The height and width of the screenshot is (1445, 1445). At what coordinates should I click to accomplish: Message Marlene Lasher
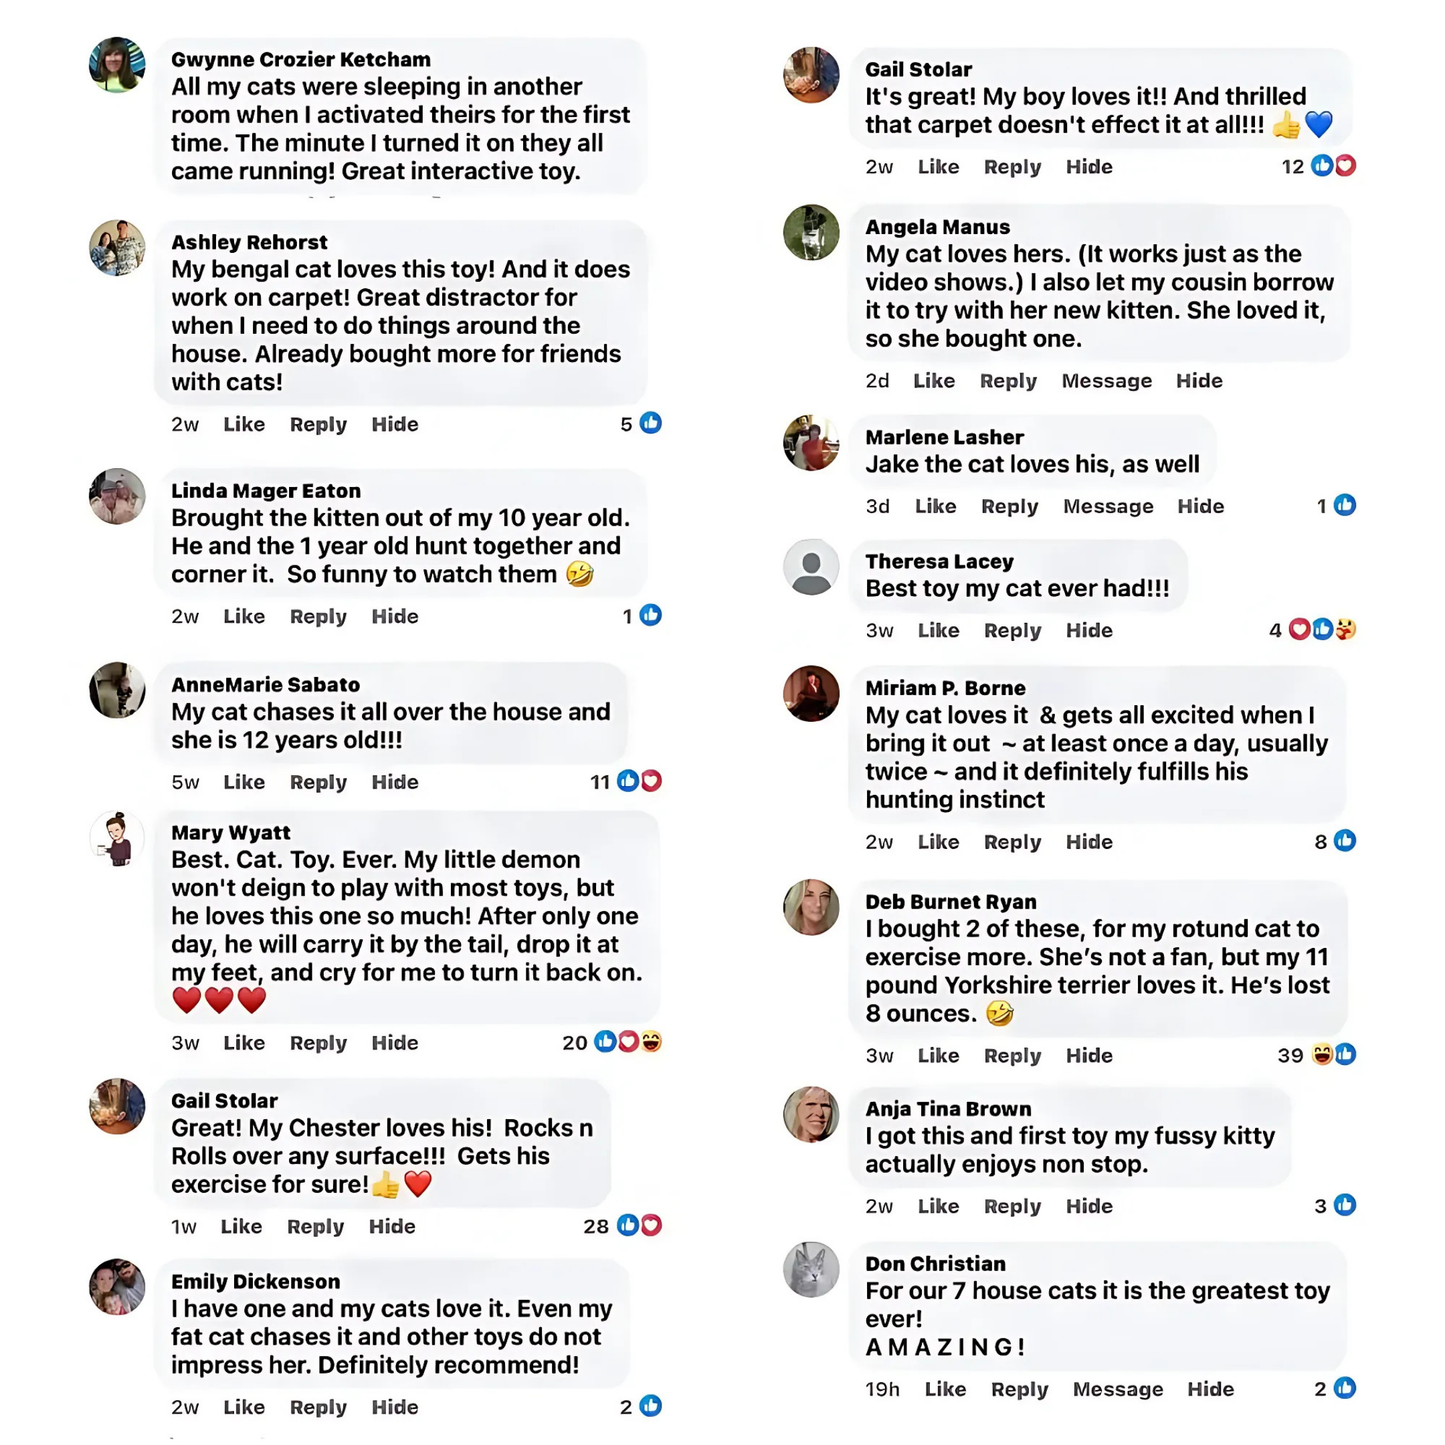pyautogui.click(x=1108, y=506)
